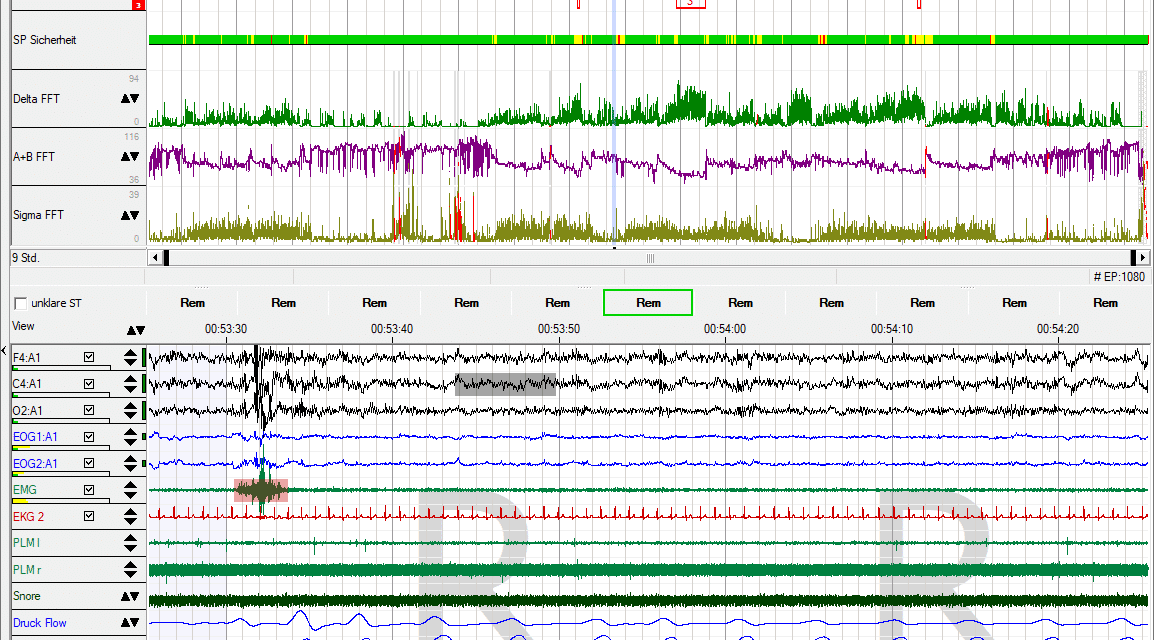Image resolution: width=1154 pixels, height=640 pixels.
Task: Select the red arousal marker on EMG trace
Action: [x=261, y=491]
